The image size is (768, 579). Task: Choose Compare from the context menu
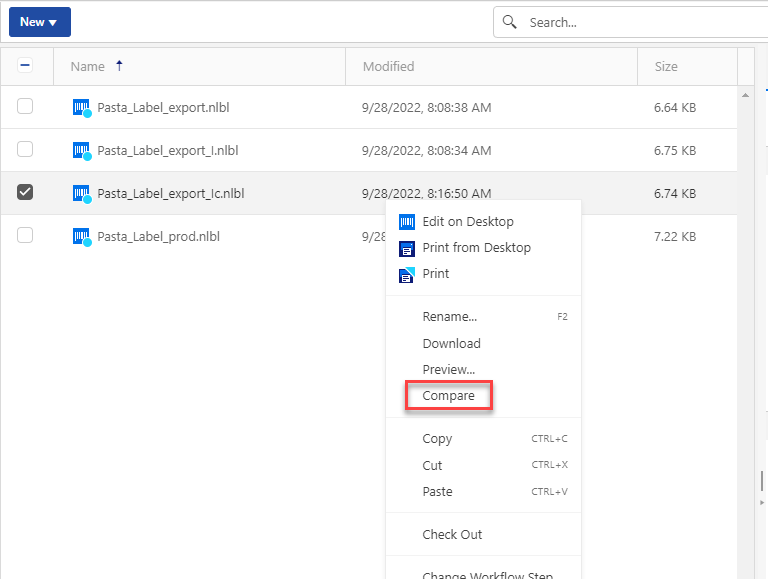448,396
